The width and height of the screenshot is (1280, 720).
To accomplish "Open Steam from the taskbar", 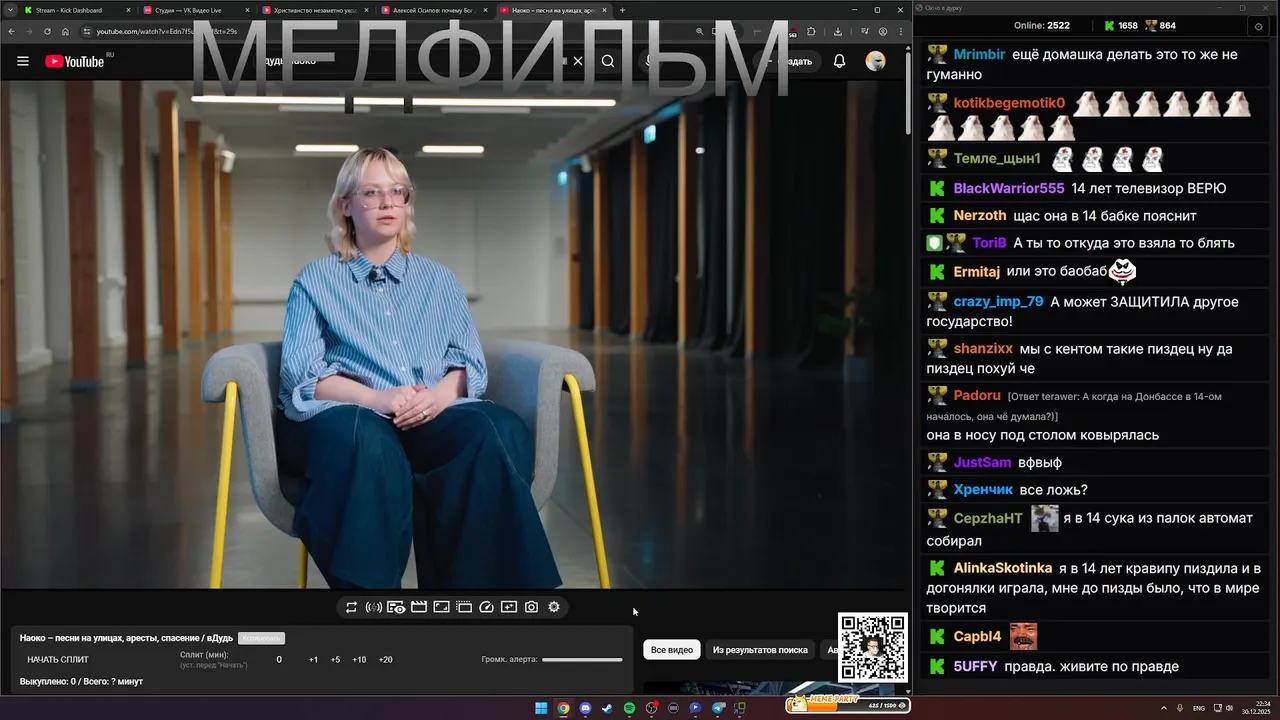I will pyautogui.click(x=607, y=708).
